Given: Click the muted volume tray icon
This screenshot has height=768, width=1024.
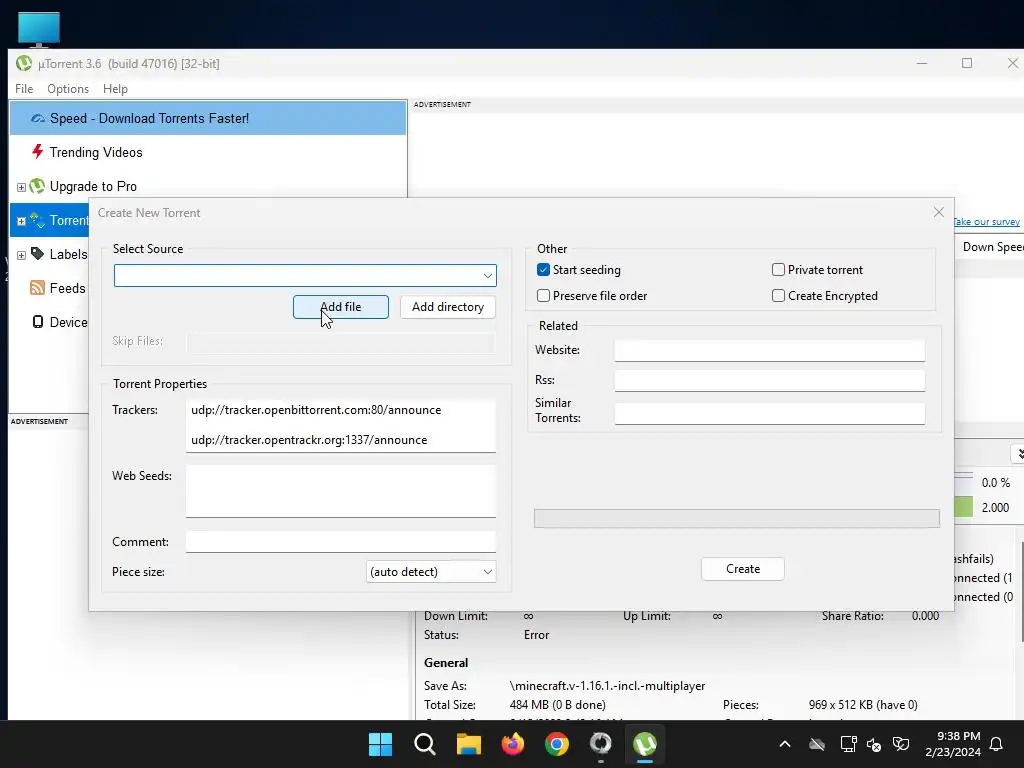Looking at the screenshot, I should [874, 744].
